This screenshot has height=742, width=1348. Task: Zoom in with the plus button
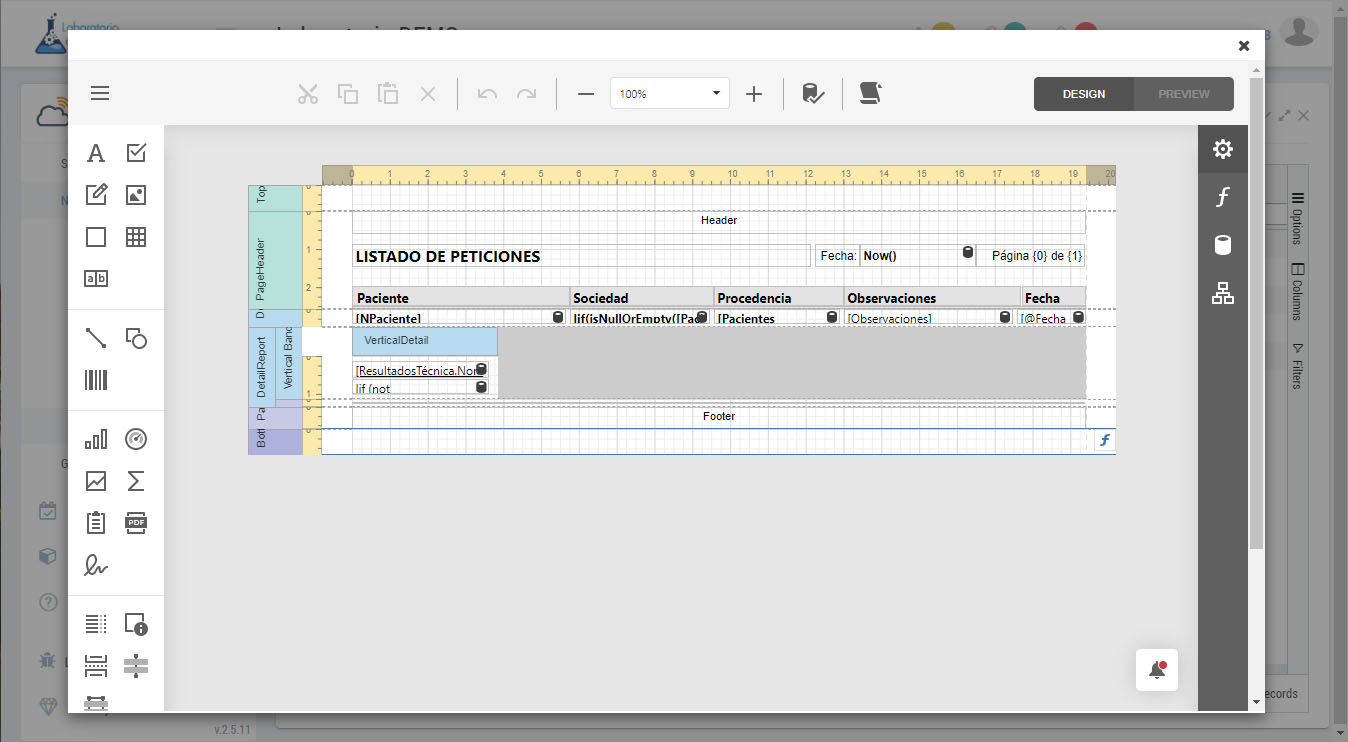coord(754,94)
